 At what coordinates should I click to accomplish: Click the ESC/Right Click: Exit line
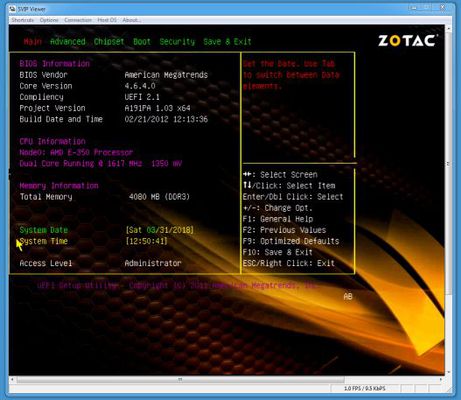coord(289,263)
